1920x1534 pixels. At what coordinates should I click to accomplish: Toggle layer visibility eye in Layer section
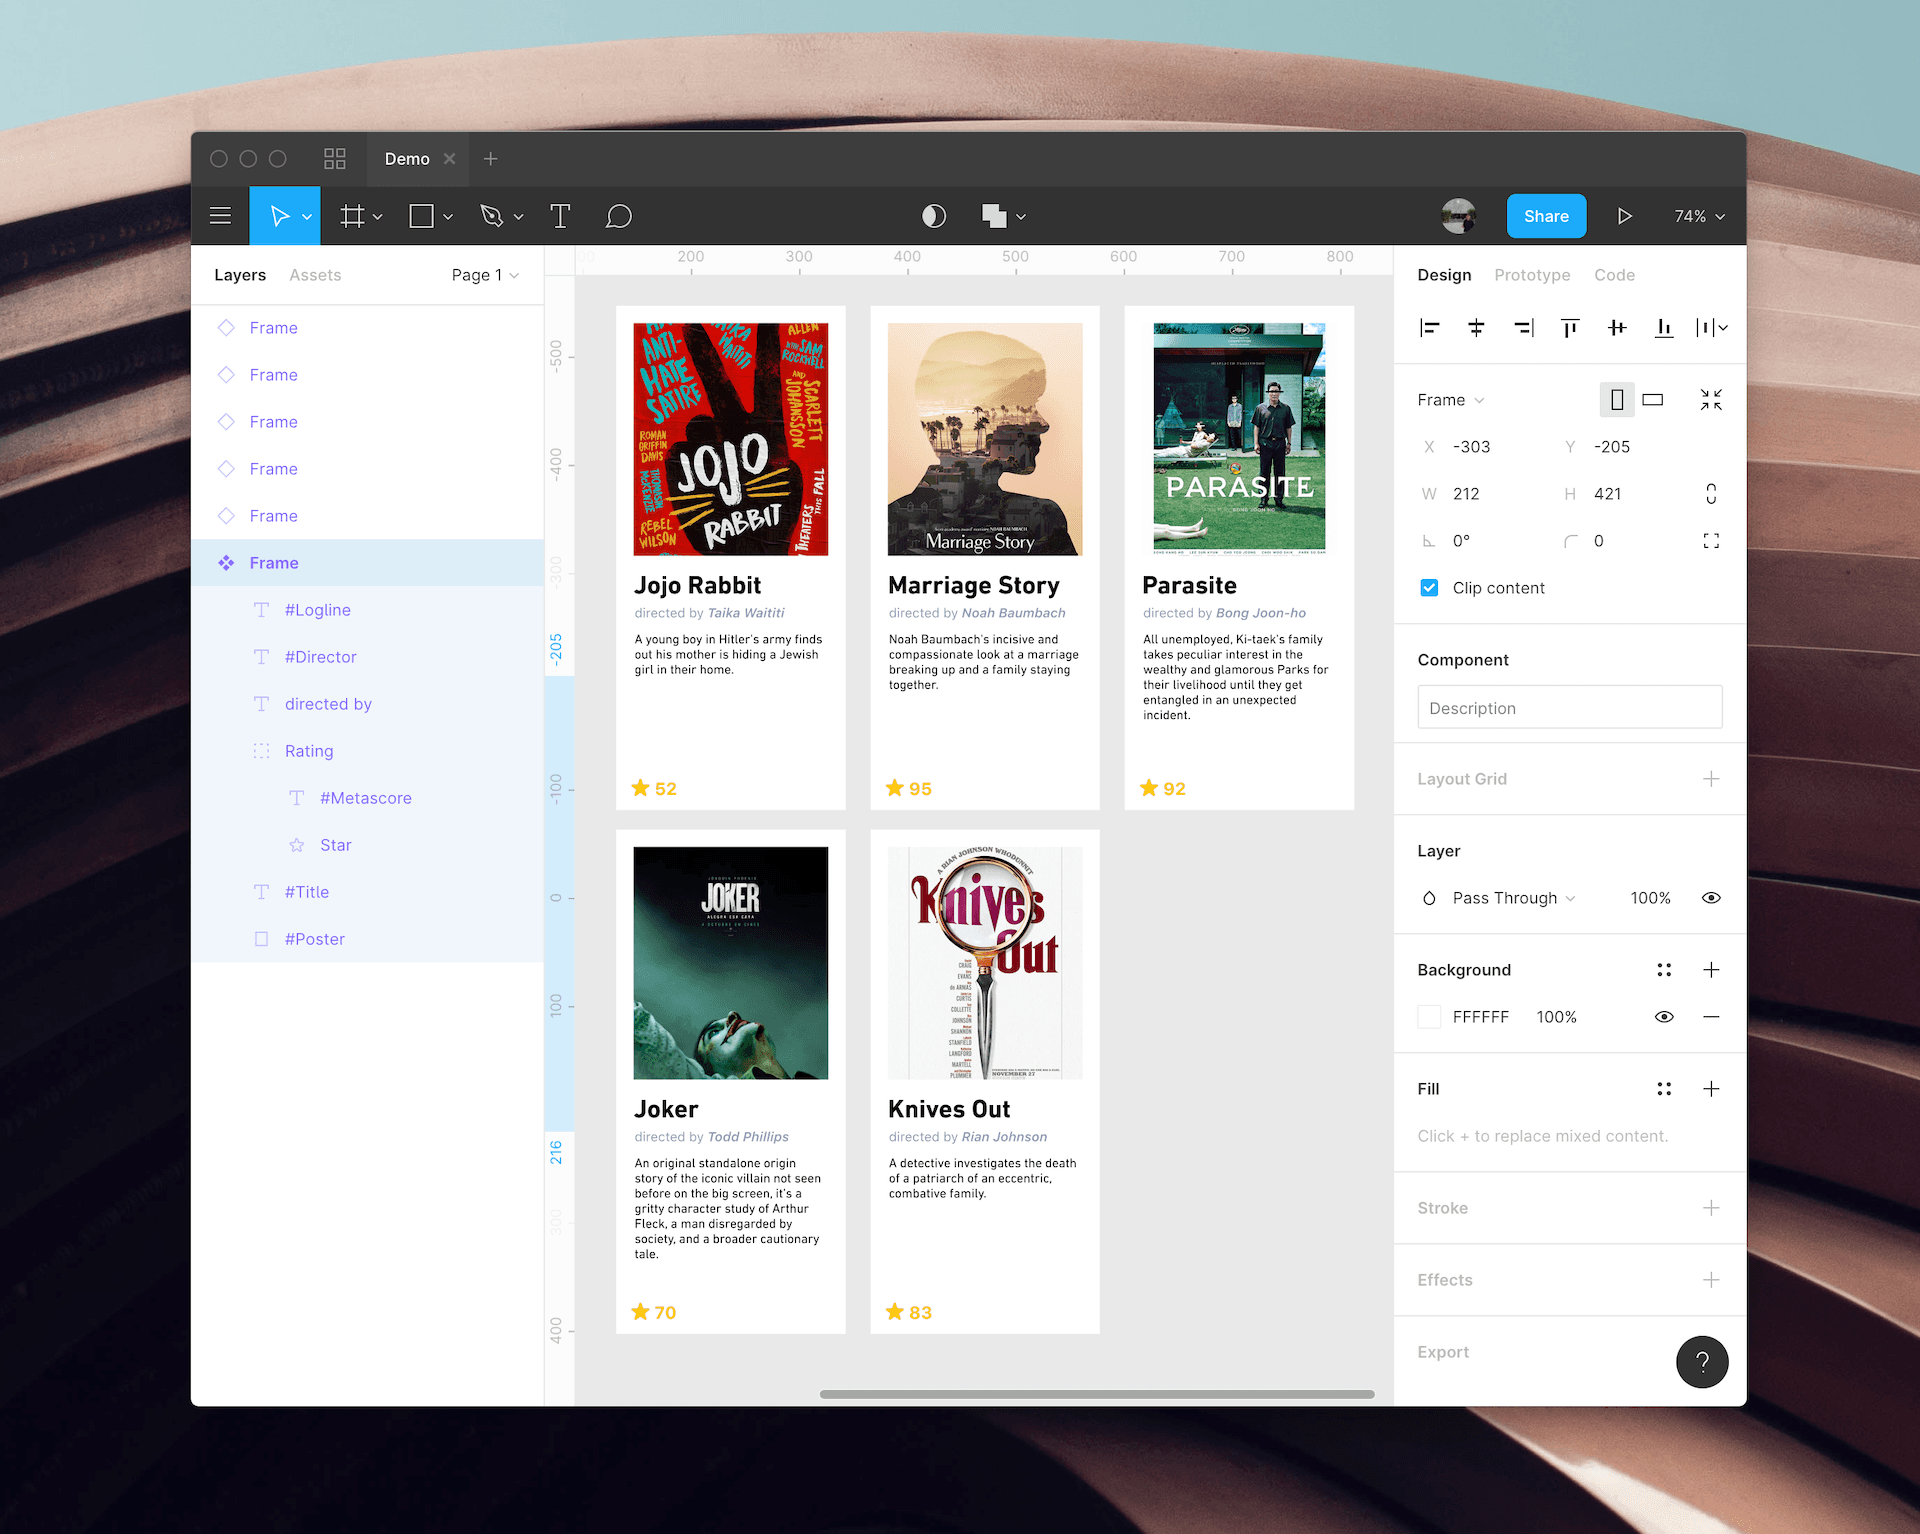[x=1710, y=898]
